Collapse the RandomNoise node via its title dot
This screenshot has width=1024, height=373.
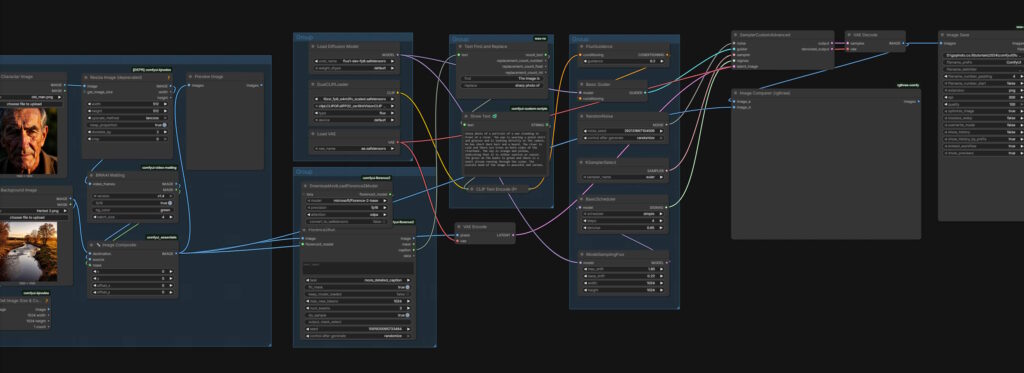[581, 116]
